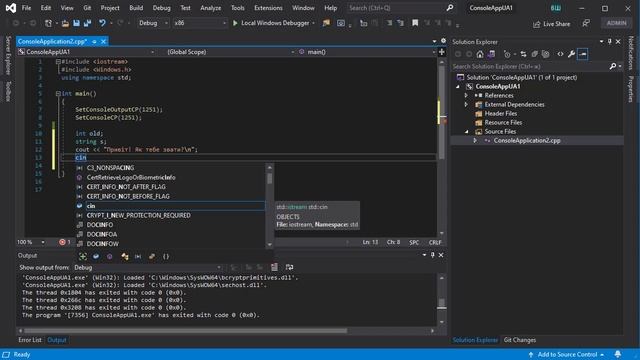Toggle Show All Files in Solution Explorer

(545, 54)
